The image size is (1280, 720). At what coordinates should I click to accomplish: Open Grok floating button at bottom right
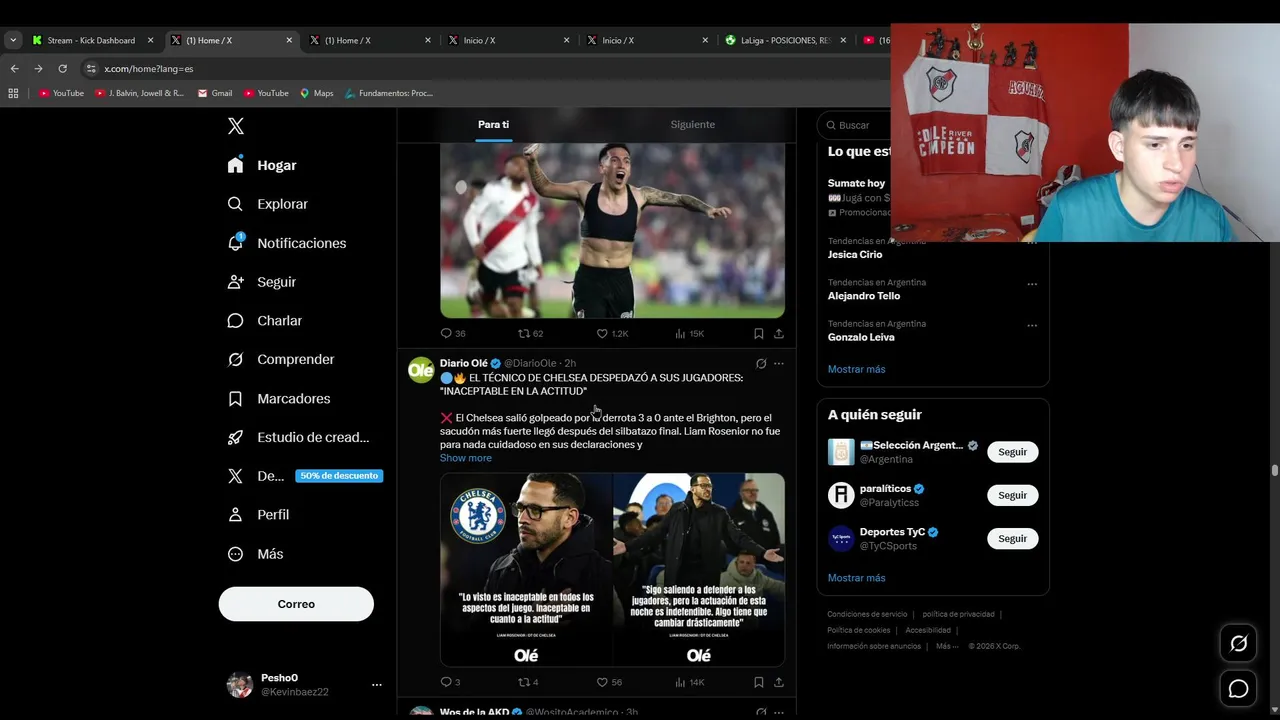[x=1238, y=644]
